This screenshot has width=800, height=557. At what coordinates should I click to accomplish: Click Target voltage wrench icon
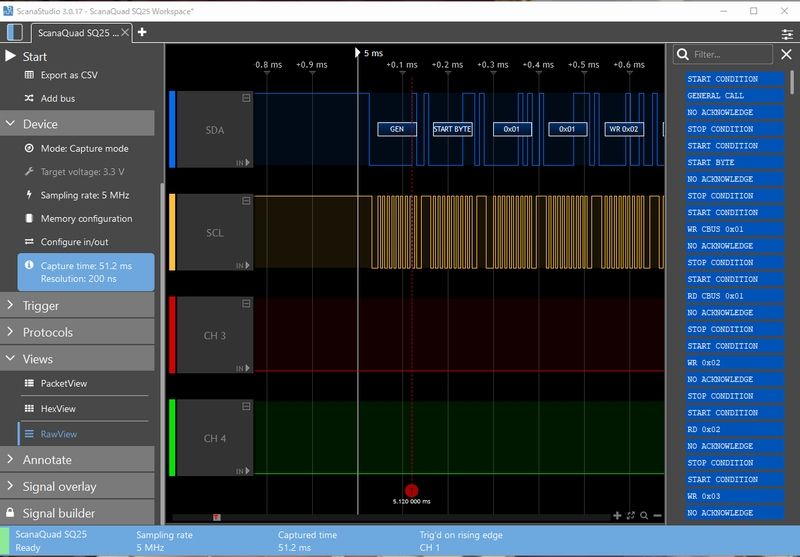point(30,171)
